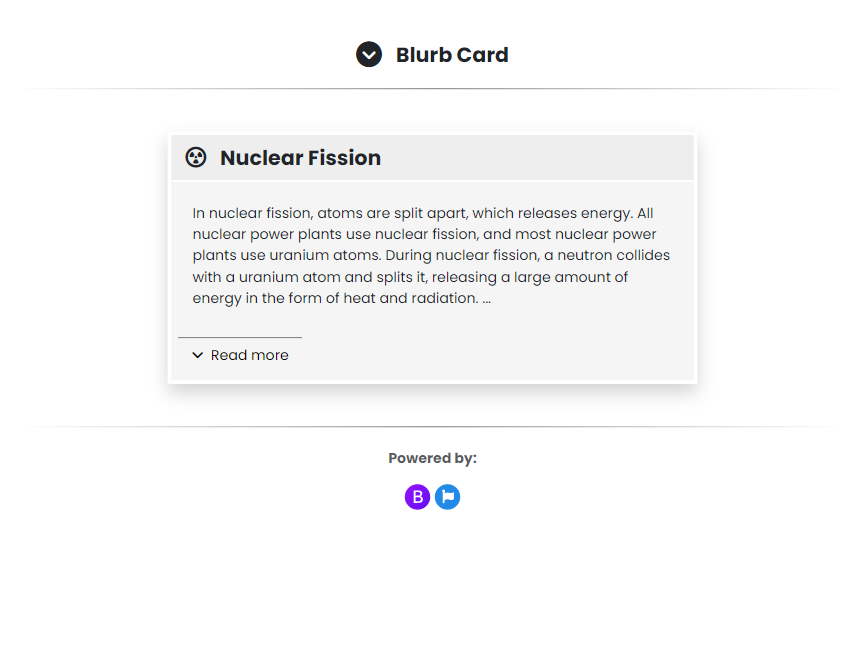Click the Read more text label

point(249,355)
